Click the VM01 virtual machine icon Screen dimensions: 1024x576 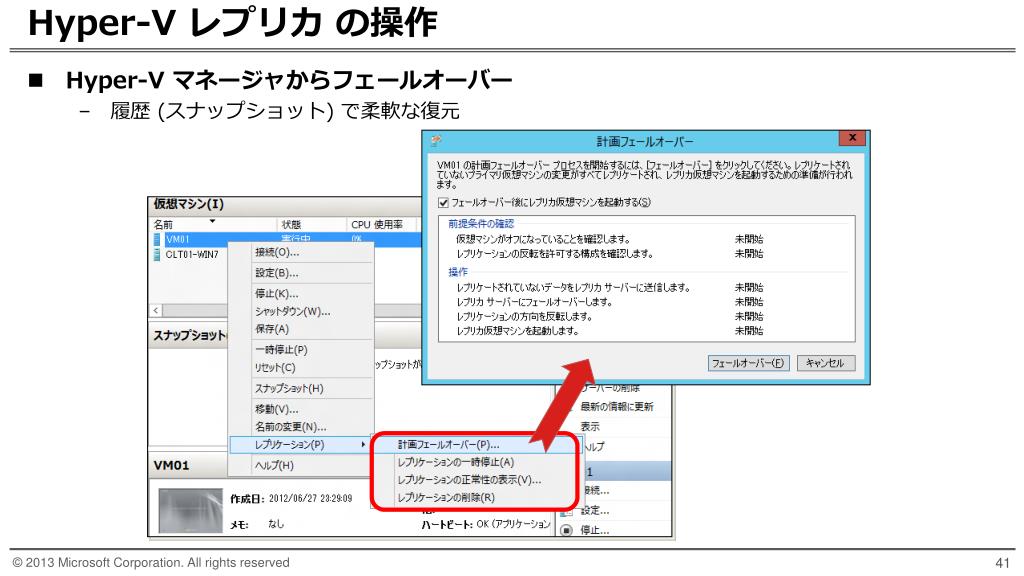(x=157, y=239)
